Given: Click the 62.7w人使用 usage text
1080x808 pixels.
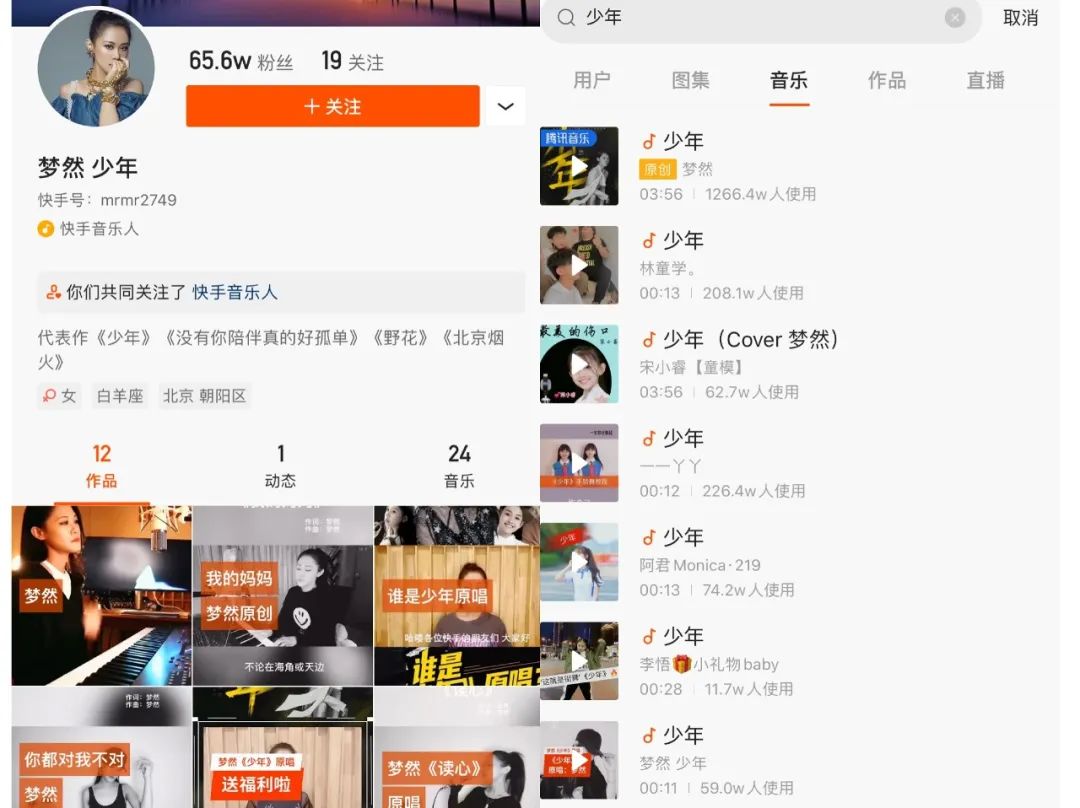Looking at the screenshot, I should tap(751, 392).
